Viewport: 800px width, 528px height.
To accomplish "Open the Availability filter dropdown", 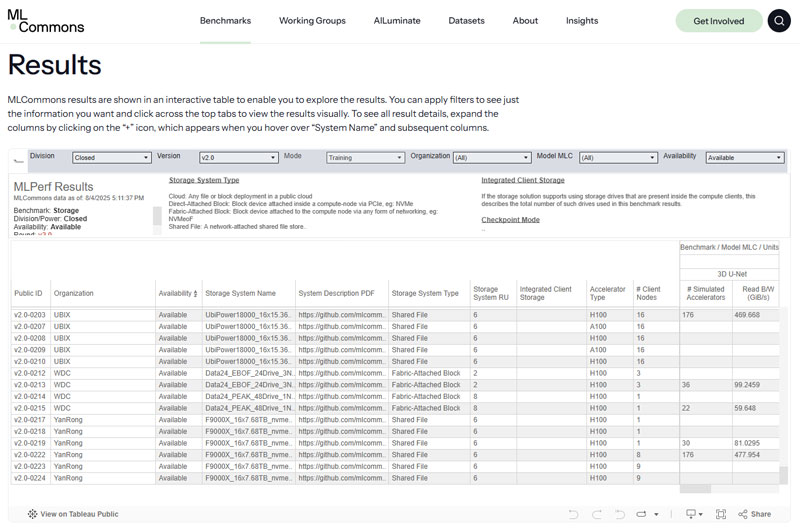I will click(x=744, y=158).
